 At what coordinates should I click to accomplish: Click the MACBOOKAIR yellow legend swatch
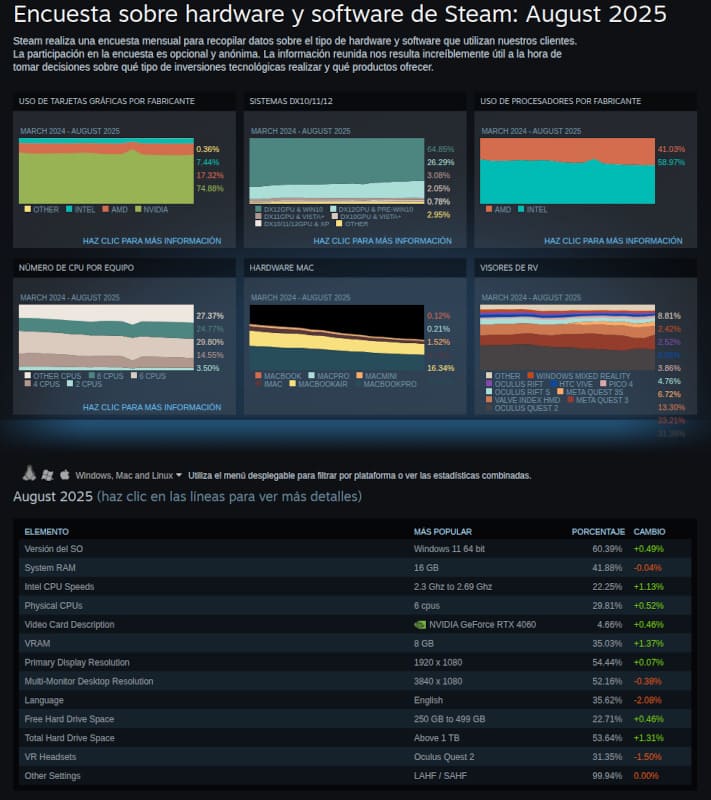293,384
